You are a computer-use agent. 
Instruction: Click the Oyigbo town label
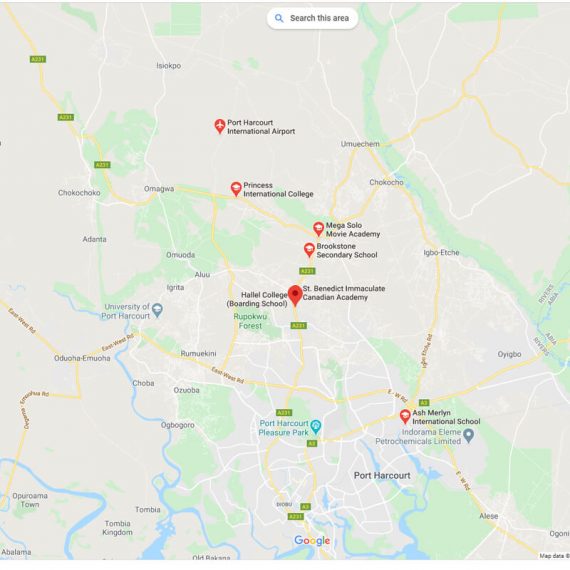(x=509, y=354)
